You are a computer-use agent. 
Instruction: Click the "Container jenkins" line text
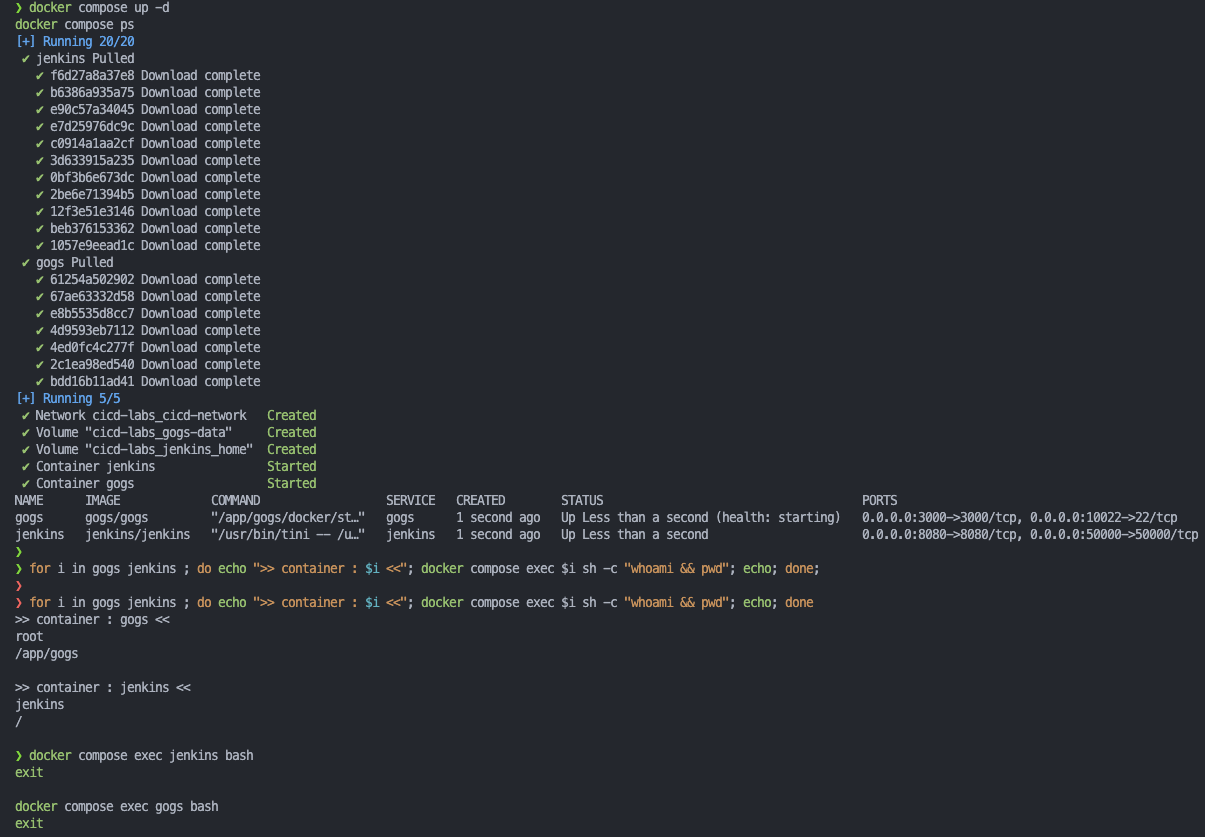(95, 466)
